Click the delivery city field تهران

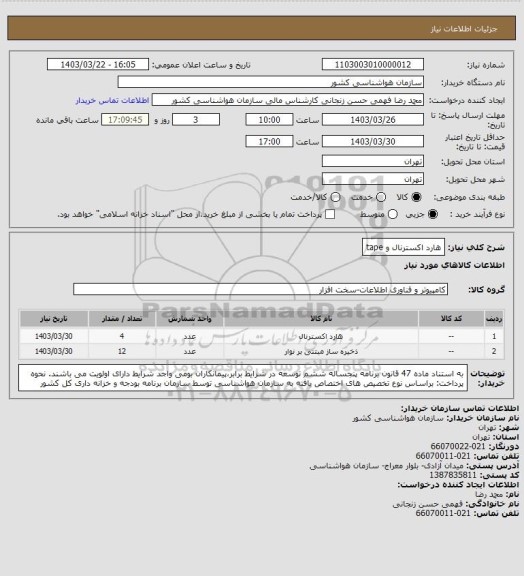[x=373, y=179]
